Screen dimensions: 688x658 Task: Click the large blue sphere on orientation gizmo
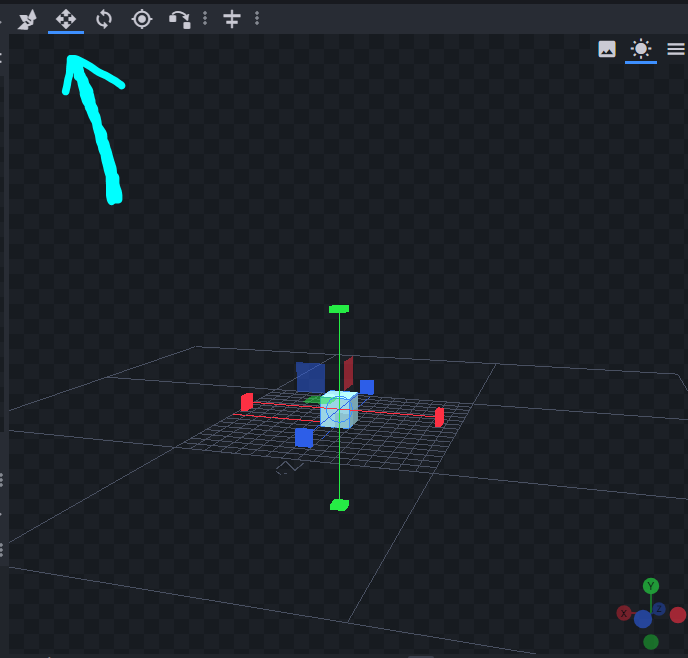643,619
